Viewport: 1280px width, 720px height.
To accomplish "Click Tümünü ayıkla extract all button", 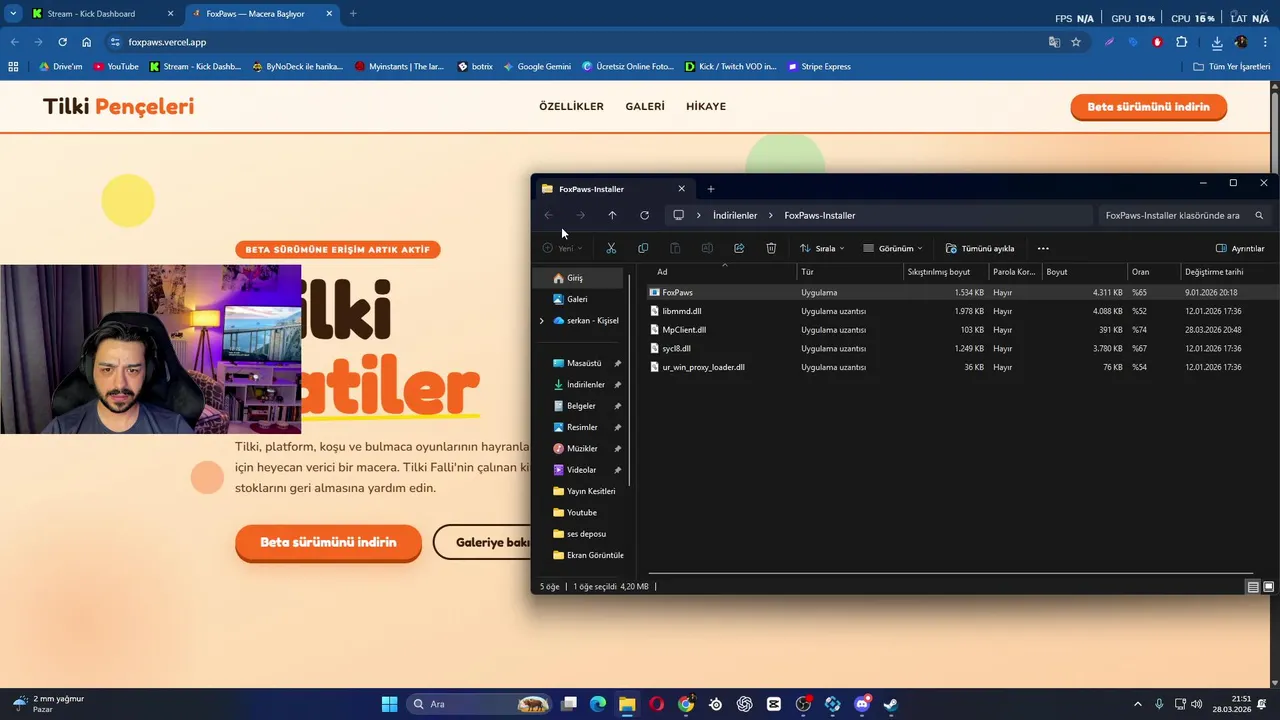I will coord(980,248).
